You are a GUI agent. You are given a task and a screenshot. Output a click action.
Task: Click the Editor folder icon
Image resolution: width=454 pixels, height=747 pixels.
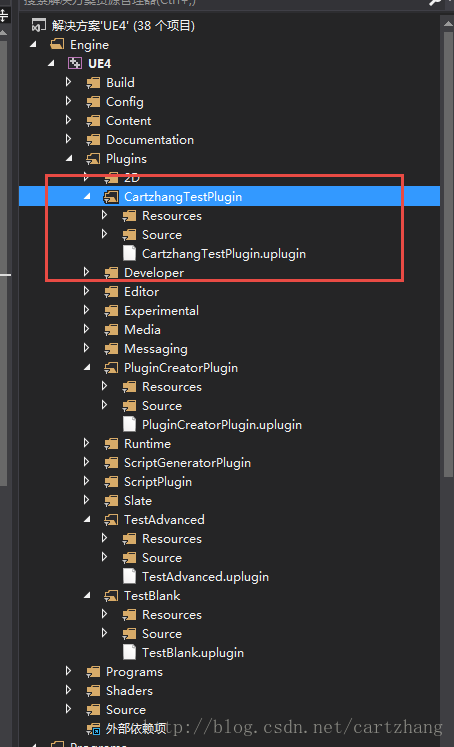pyautogui.click(x=111, y=292)
